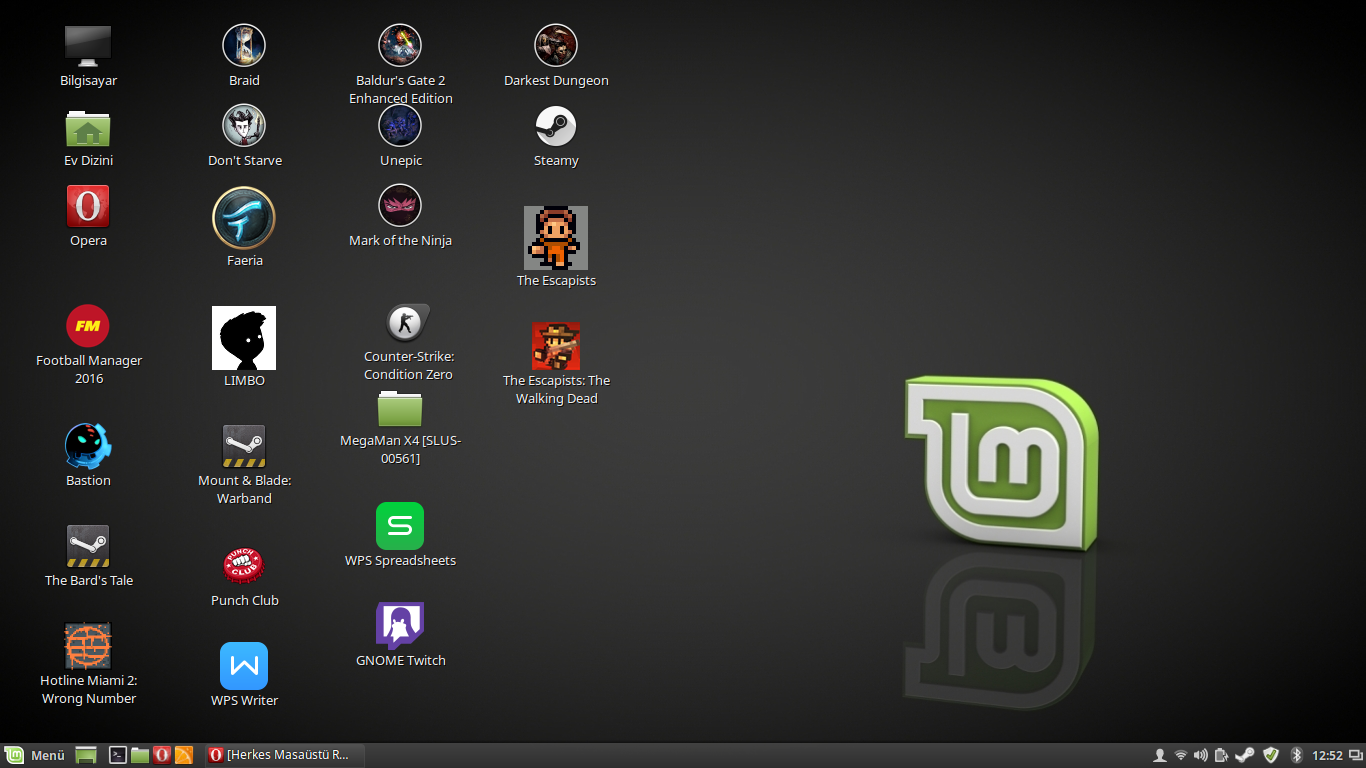Image resolution: width=1366 pixels, height=768 pixels.
Task: Select the Bastion game icon
Action: pyautogui.click(x=88, y=446)
